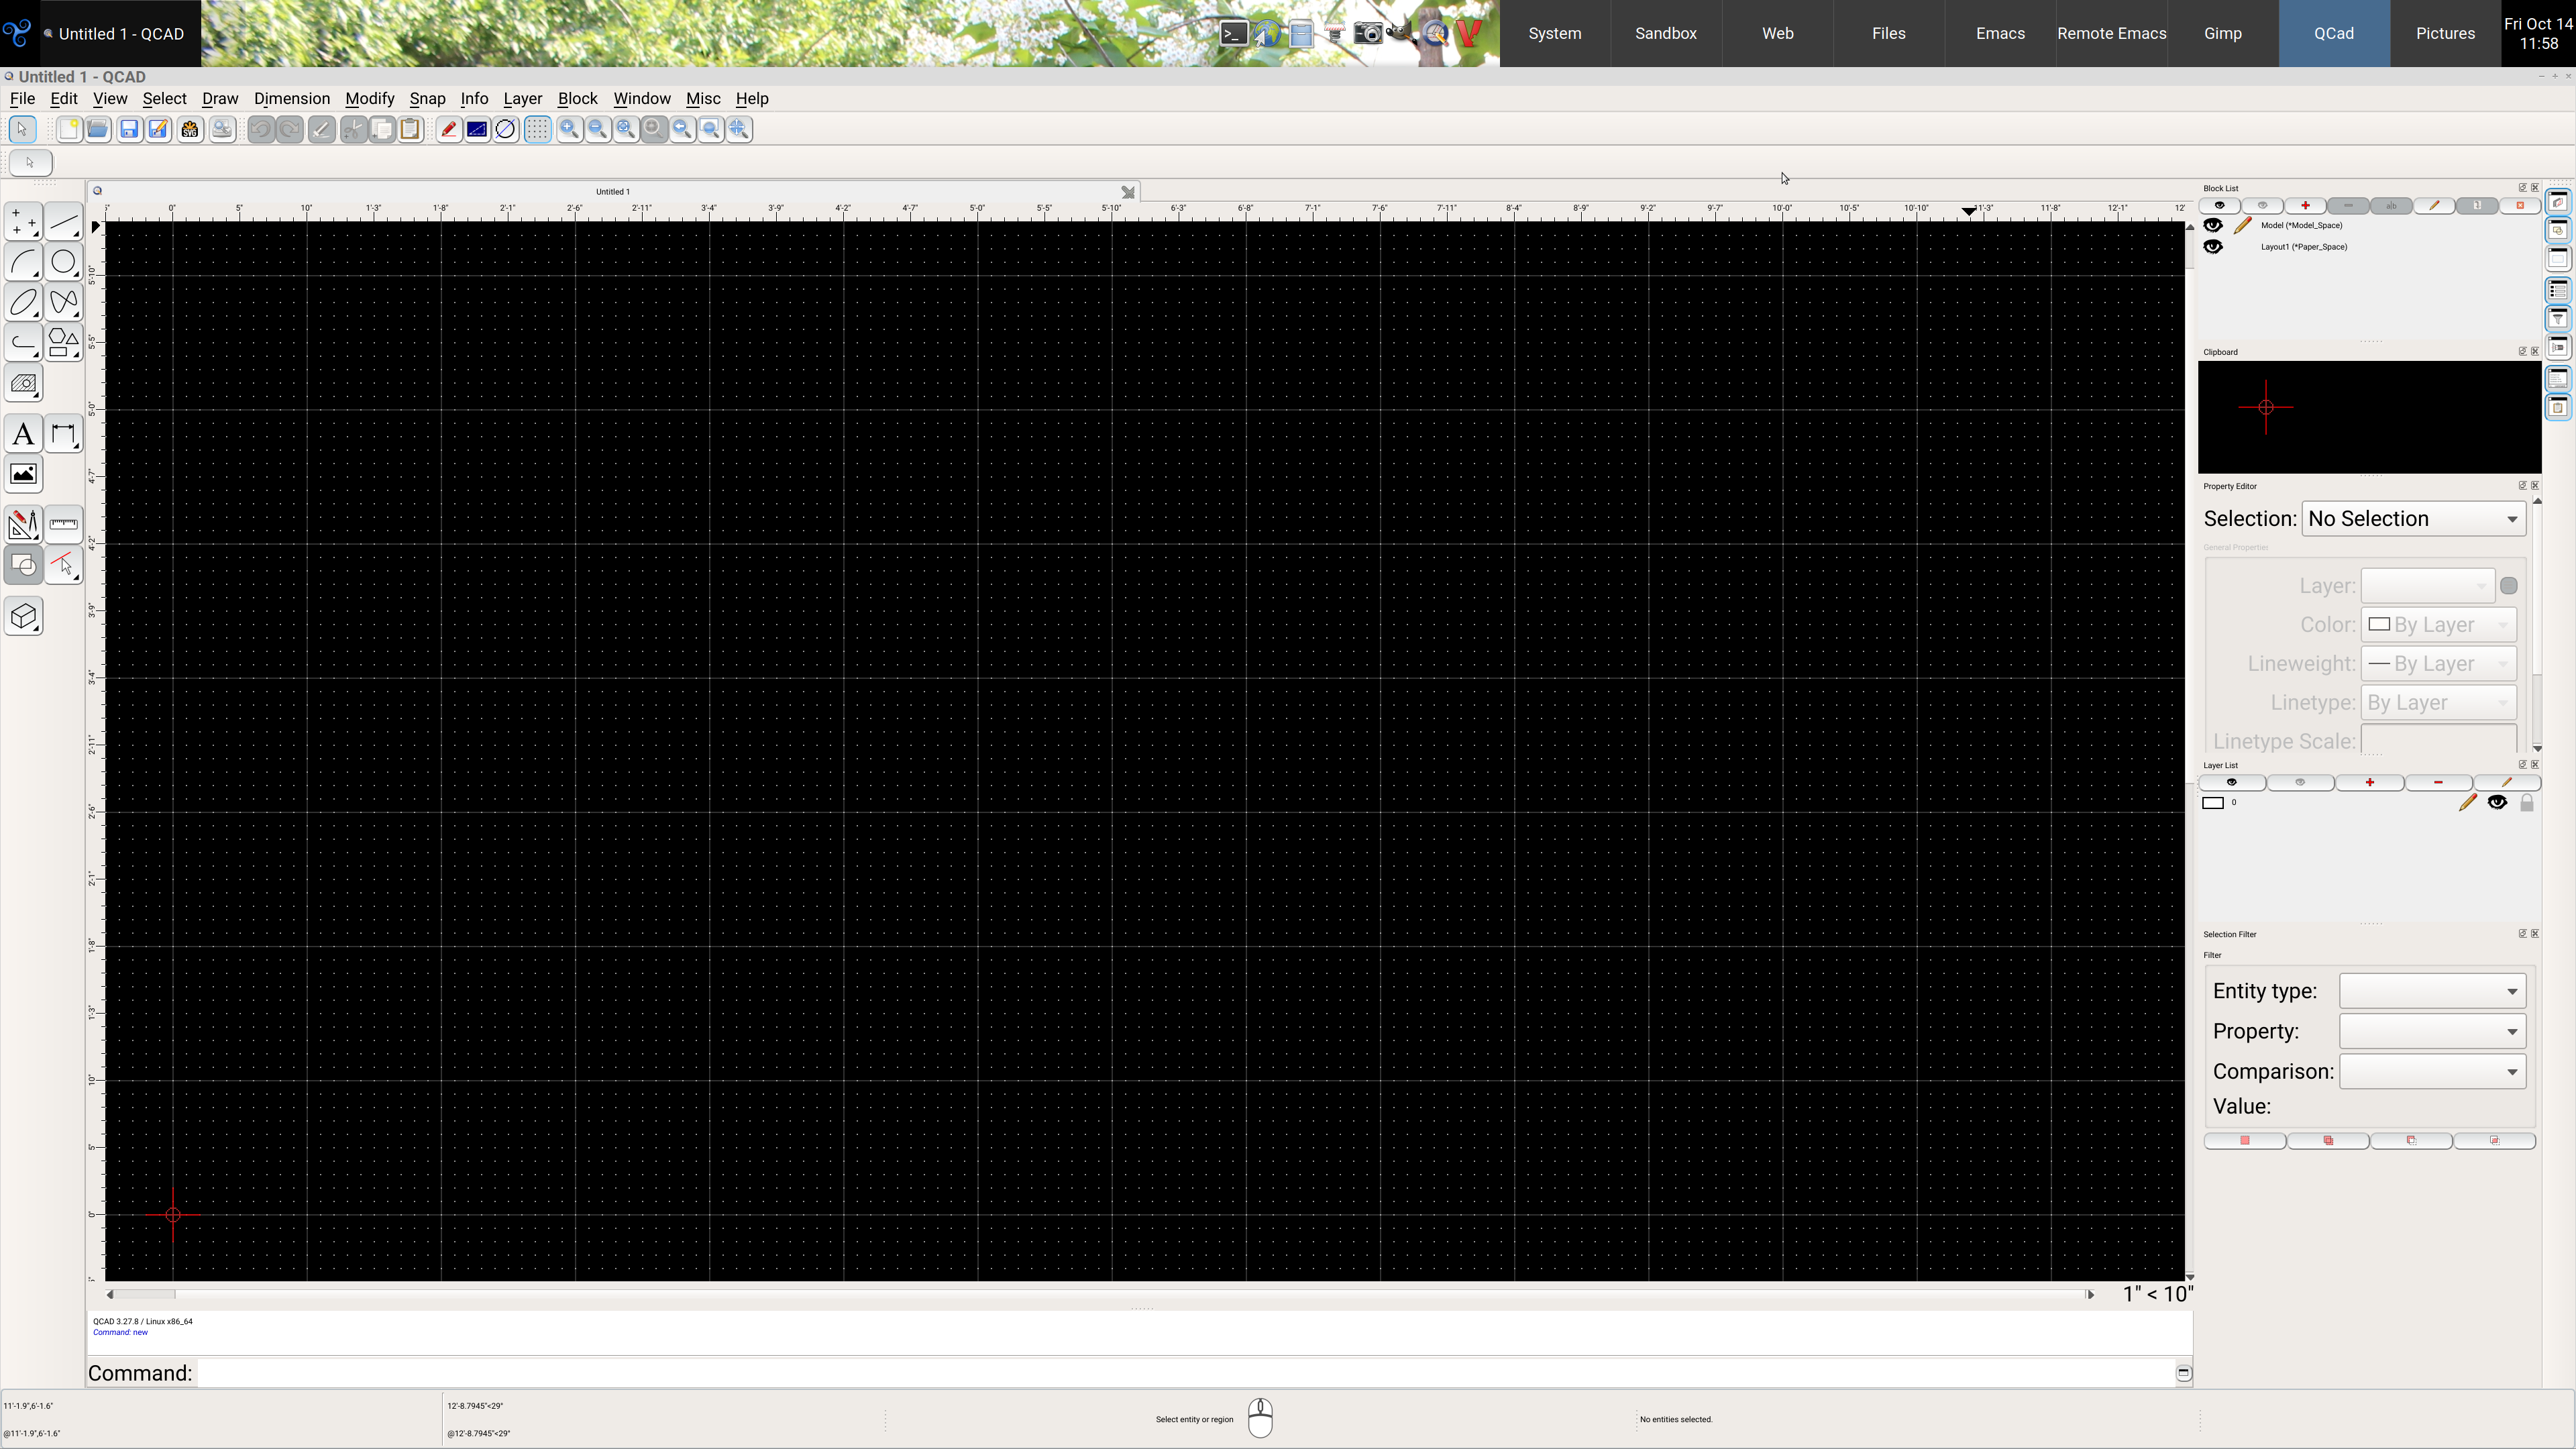Expand the Entity type filter dropdown
Viewport: 2576px width, 1449px height.
[2431, 991]
